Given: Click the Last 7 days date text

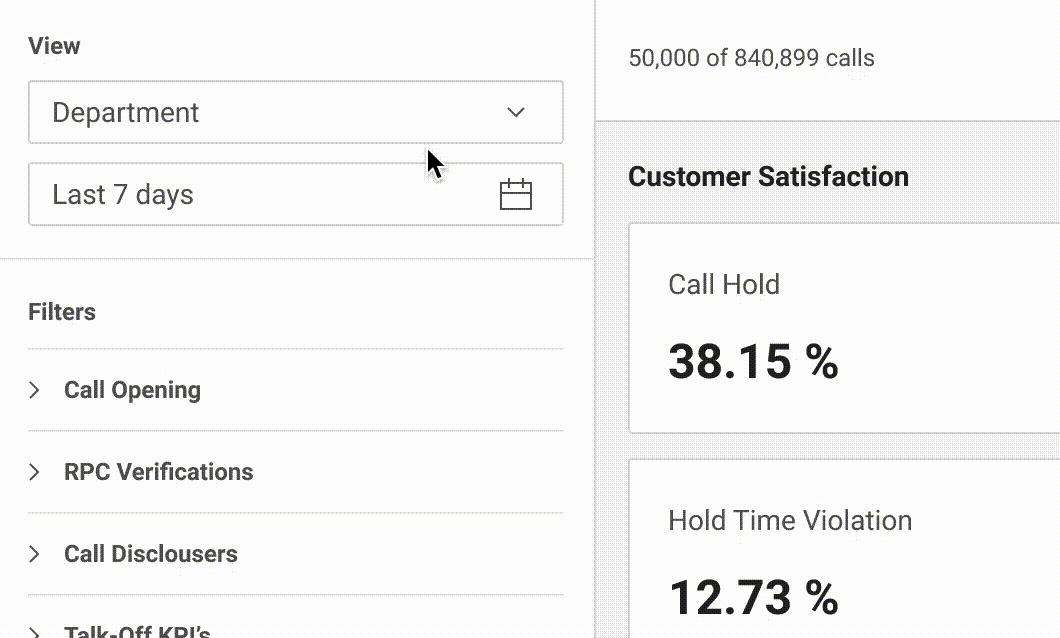Looking at the screenshot, I should (x=123, y=195).
